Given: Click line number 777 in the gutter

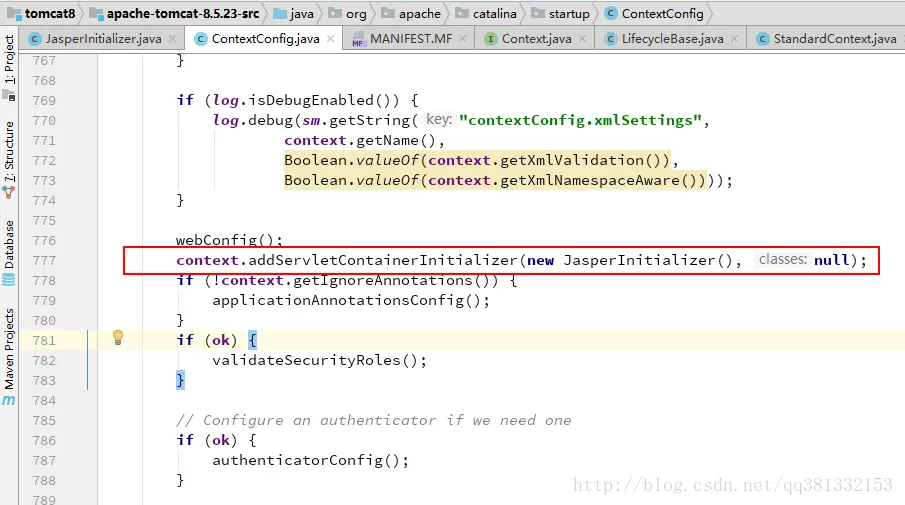Looking at the screenshot, I should (x=44, y=260).
